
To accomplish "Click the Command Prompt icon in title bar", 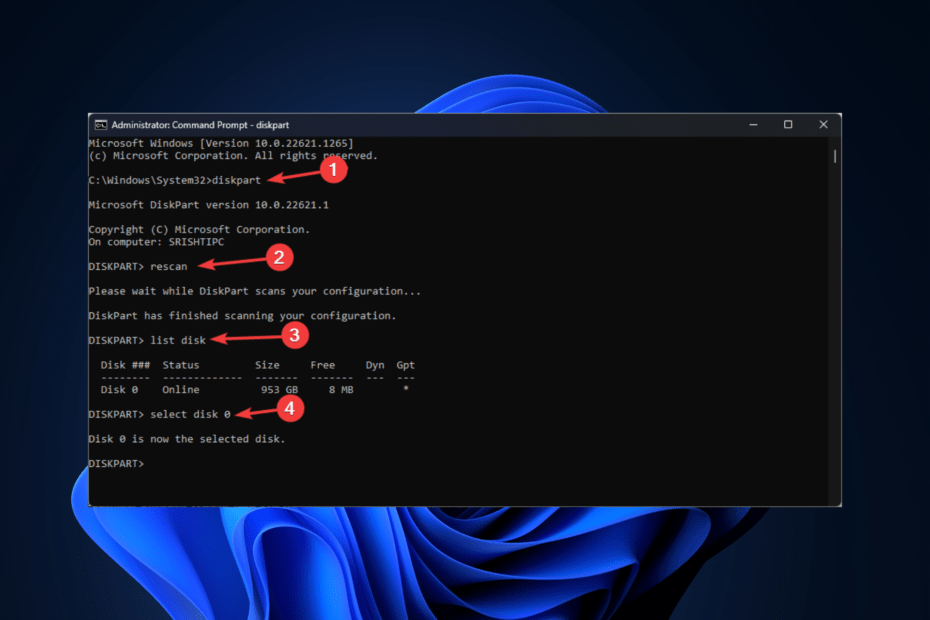I will tap(101, 125).
